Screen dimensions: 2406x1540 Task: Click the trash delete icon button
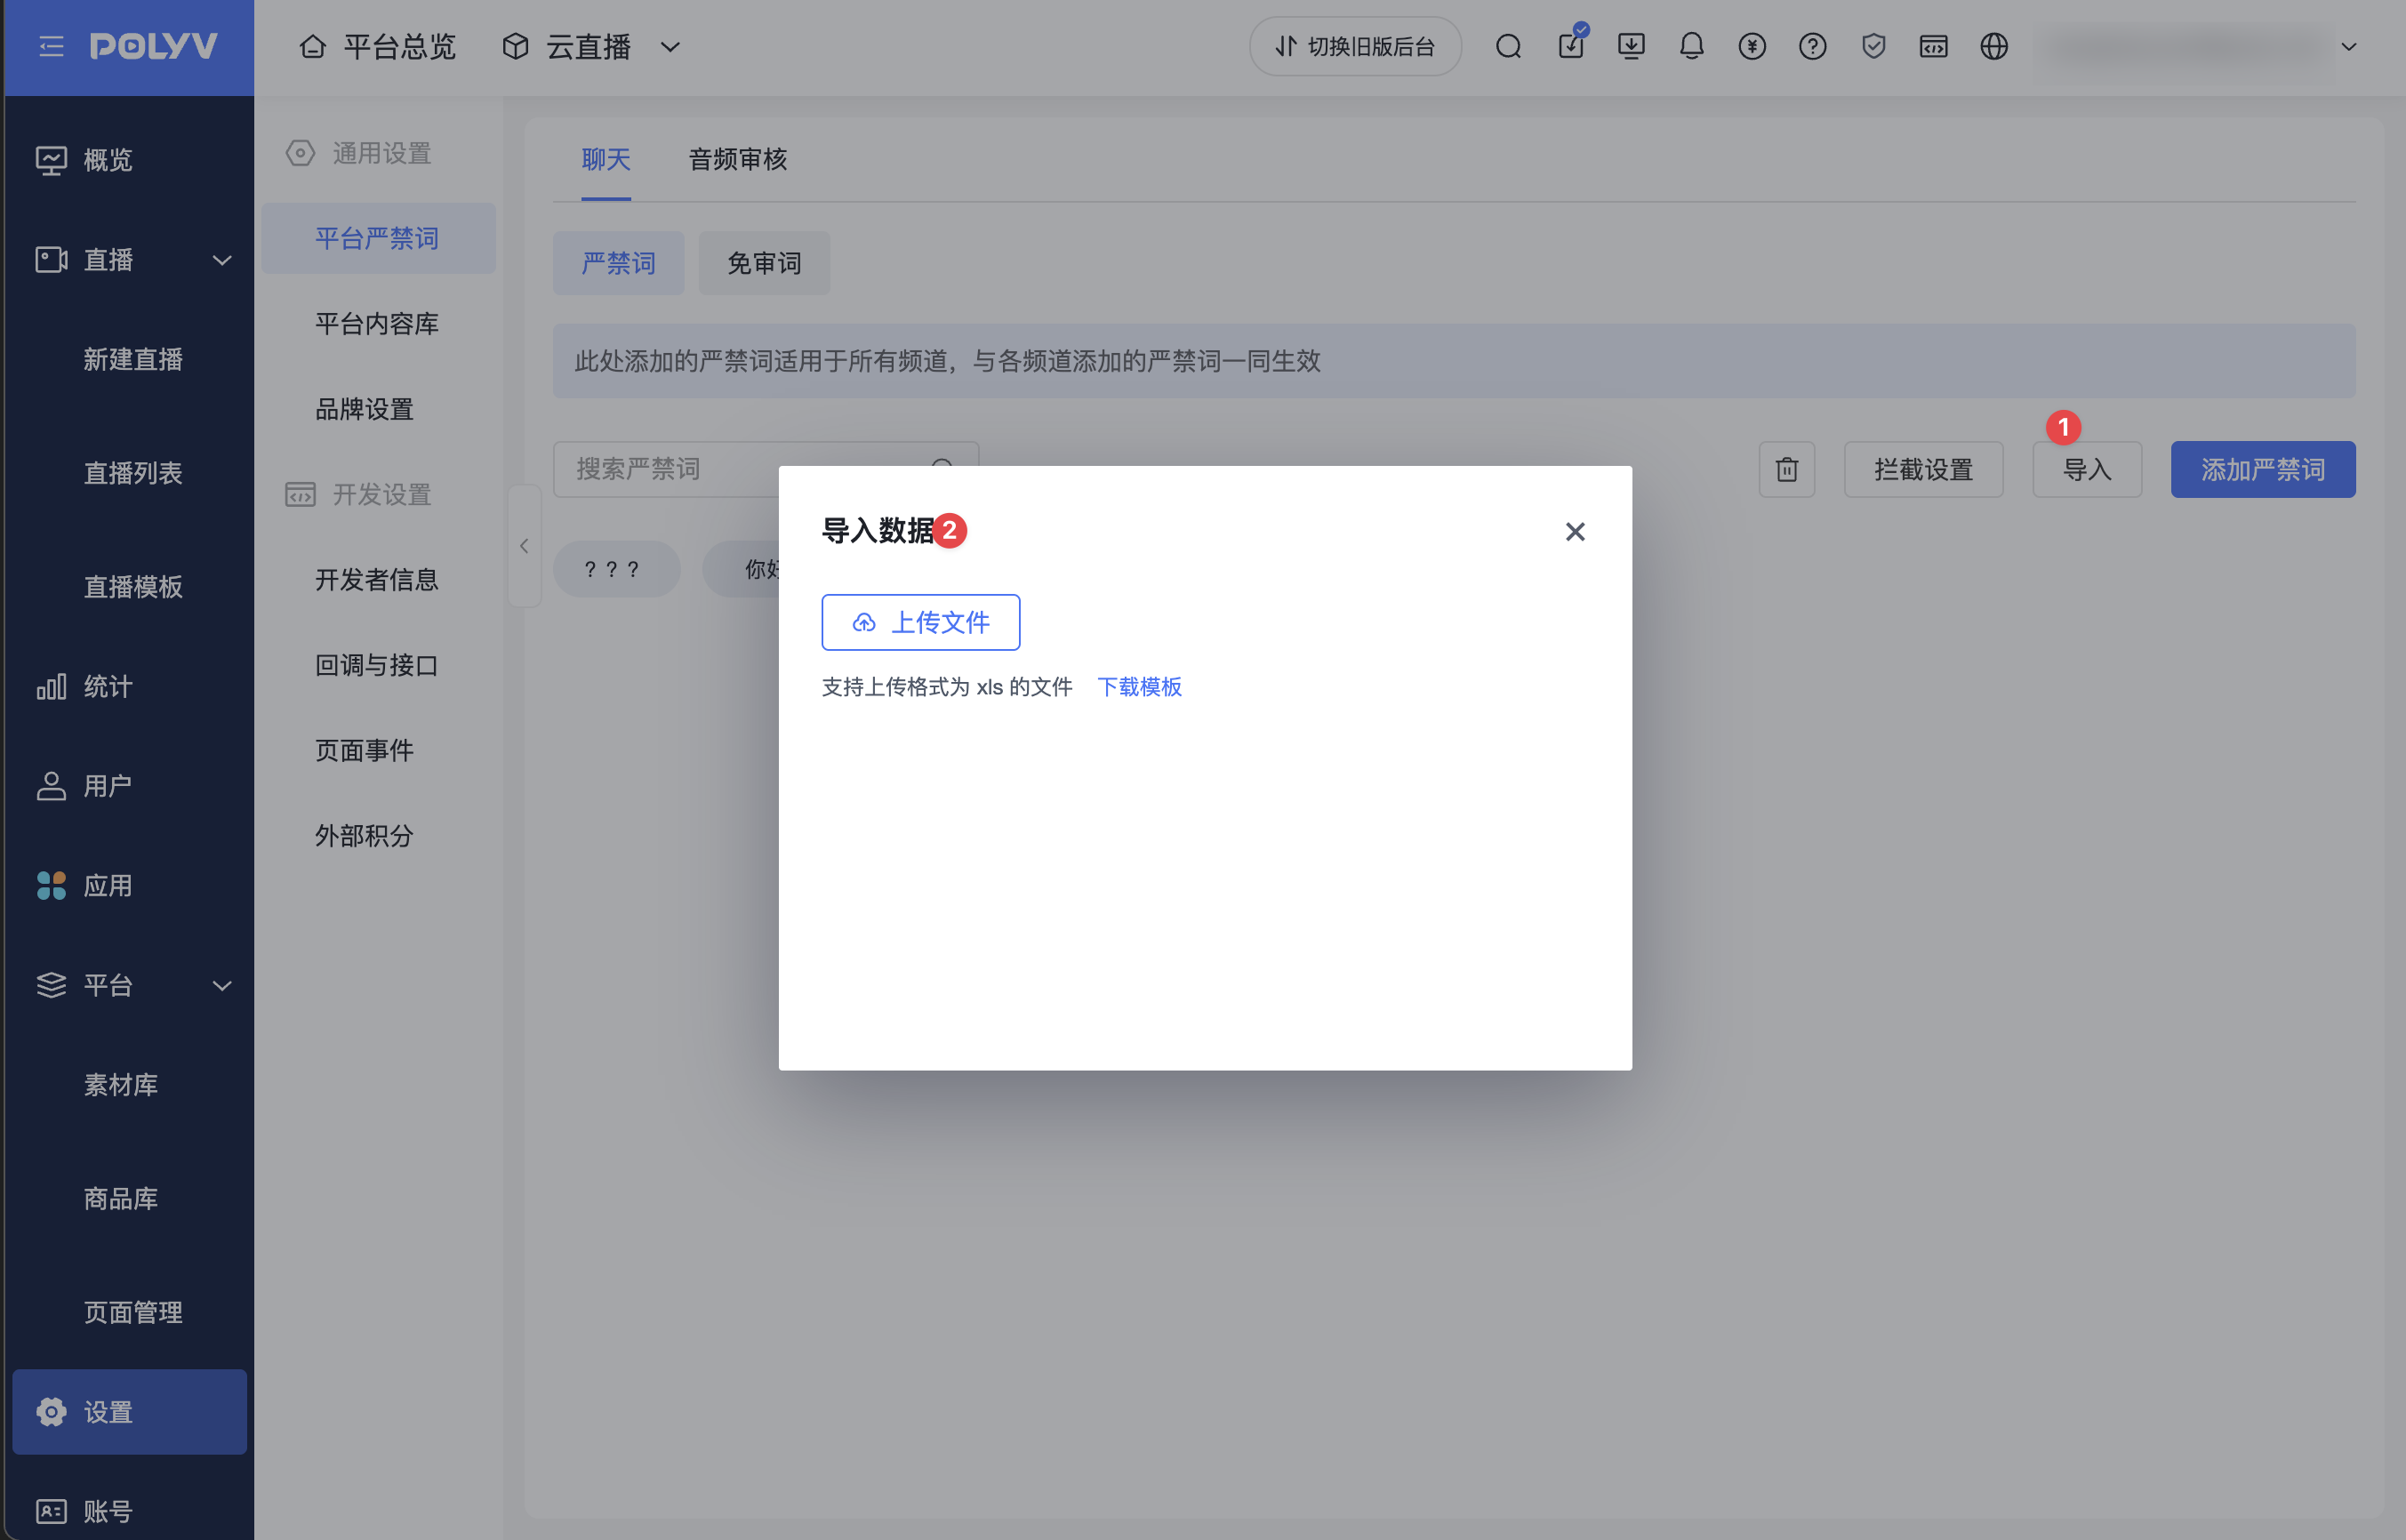(1787, 469)
